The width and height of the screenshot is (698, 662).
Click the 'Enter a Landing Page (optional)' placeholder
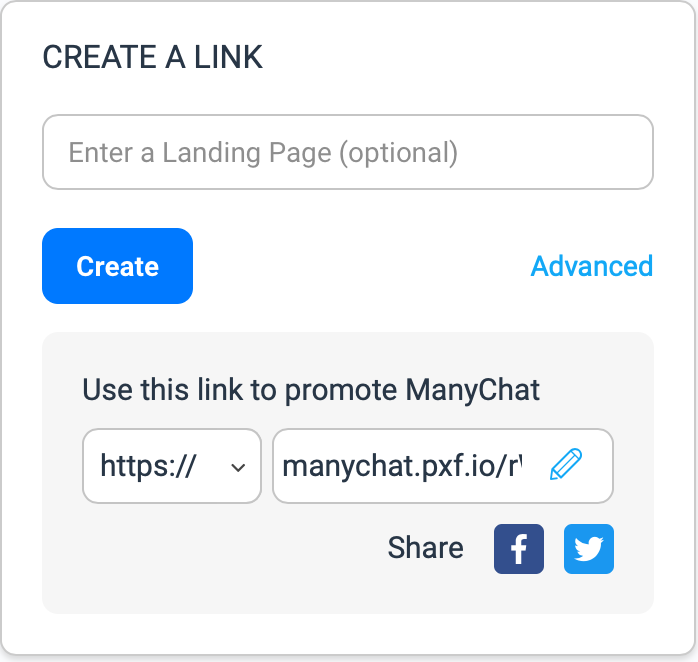(263, 153)
